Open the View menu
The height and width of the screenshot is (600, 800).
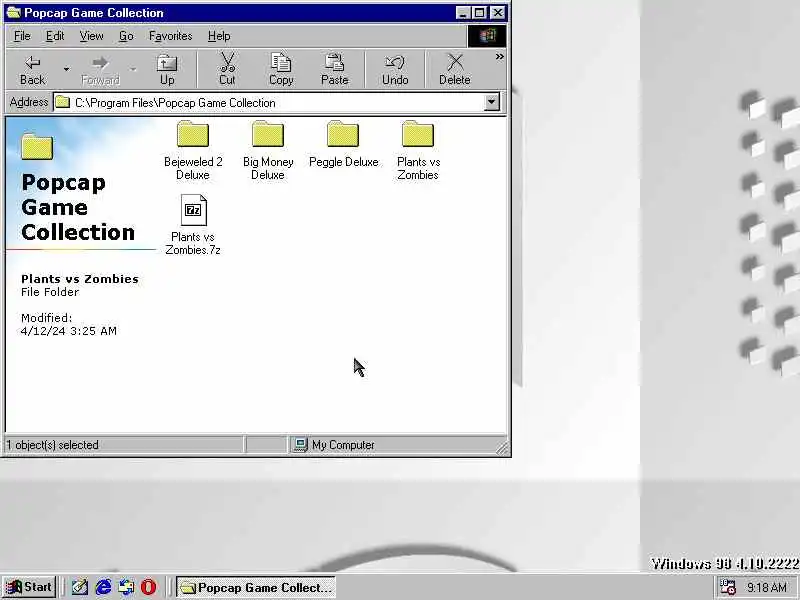(x=91, y=36)
